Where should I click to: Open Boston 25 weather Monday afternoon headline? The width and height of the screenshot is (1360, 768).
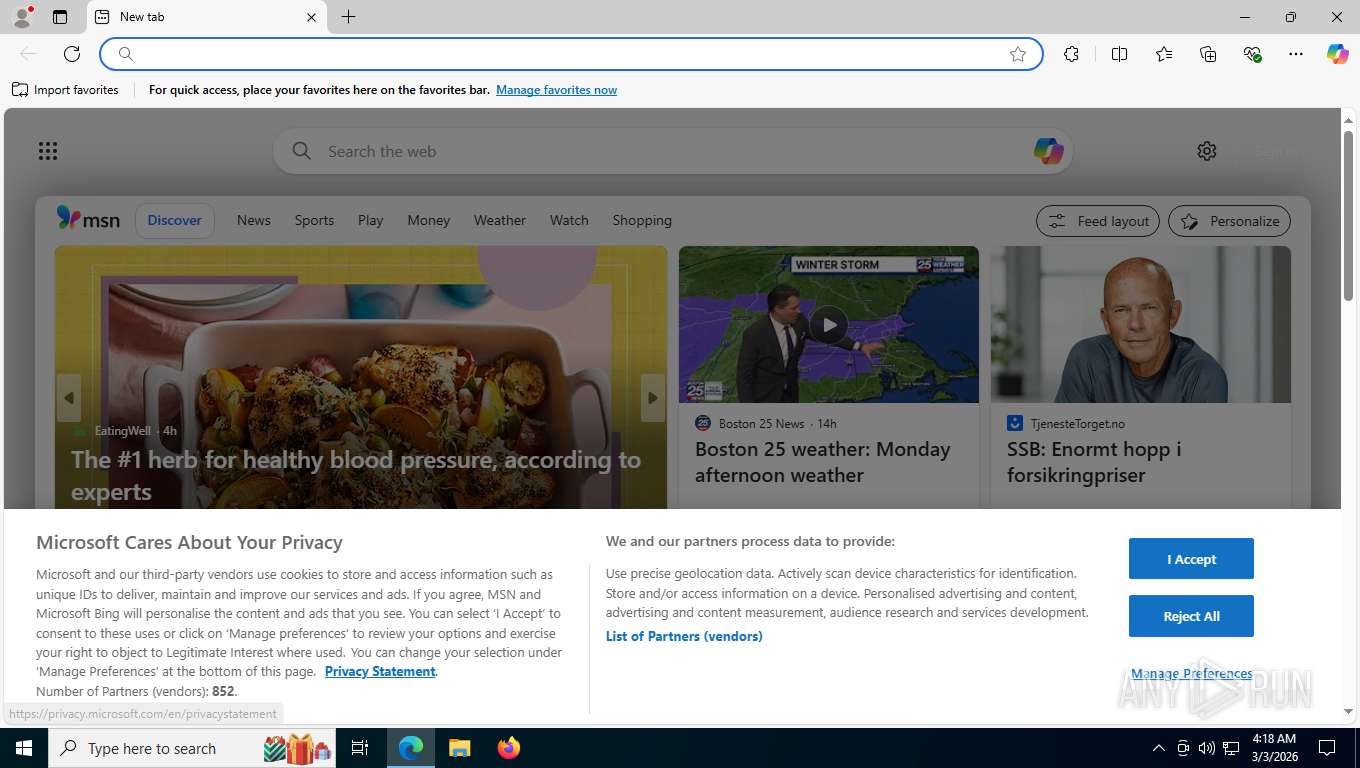pyautogui.click(x=823, y=462)
